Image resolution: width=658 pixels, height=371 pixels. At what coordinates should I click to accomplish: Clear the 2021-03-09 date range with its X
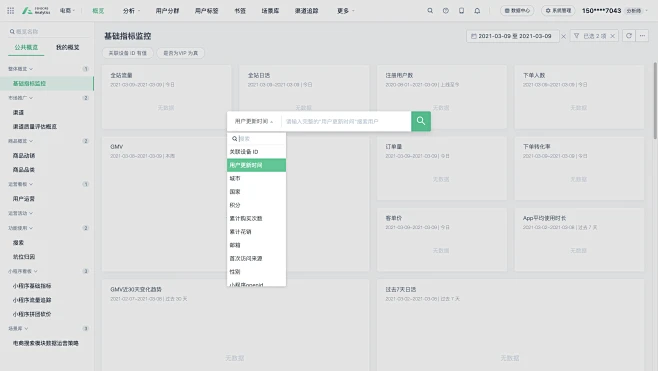tap(564, 36)
